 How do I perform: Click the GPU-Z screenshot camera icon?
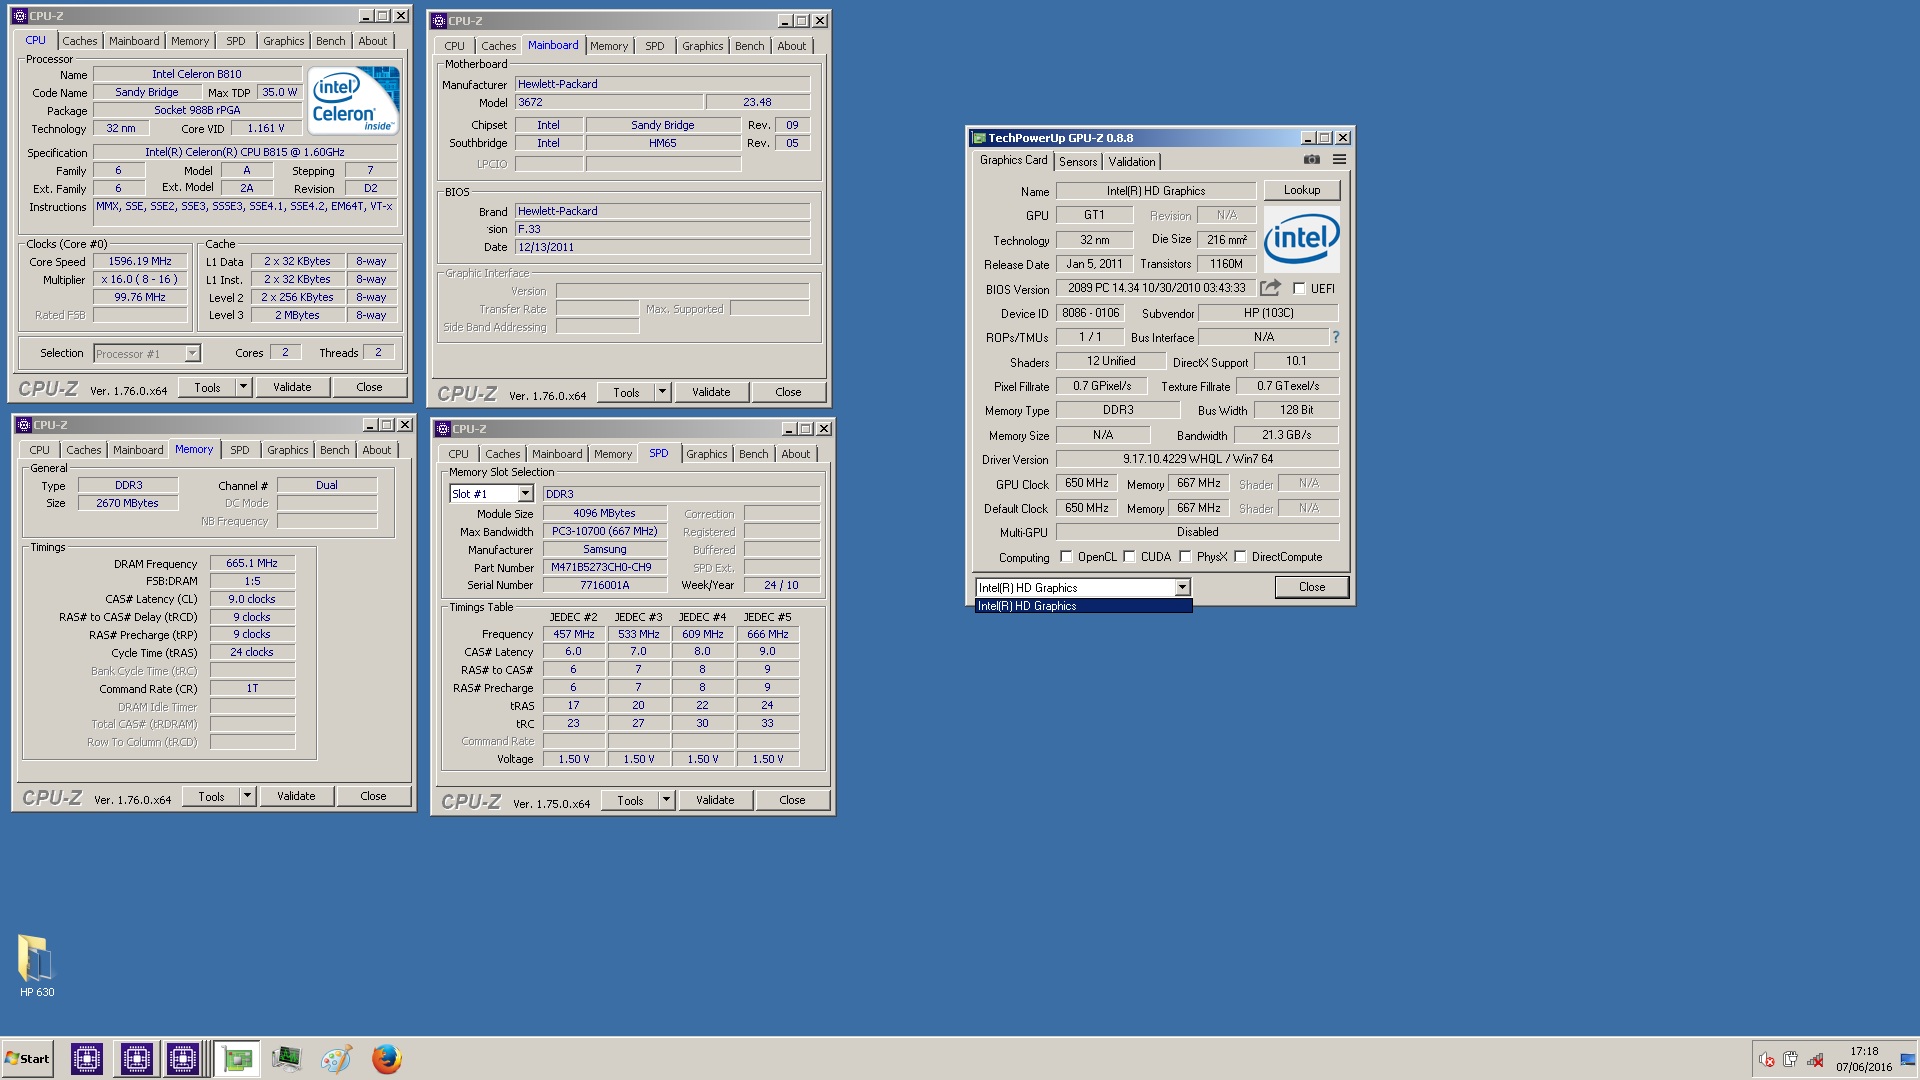[1312, 160]
